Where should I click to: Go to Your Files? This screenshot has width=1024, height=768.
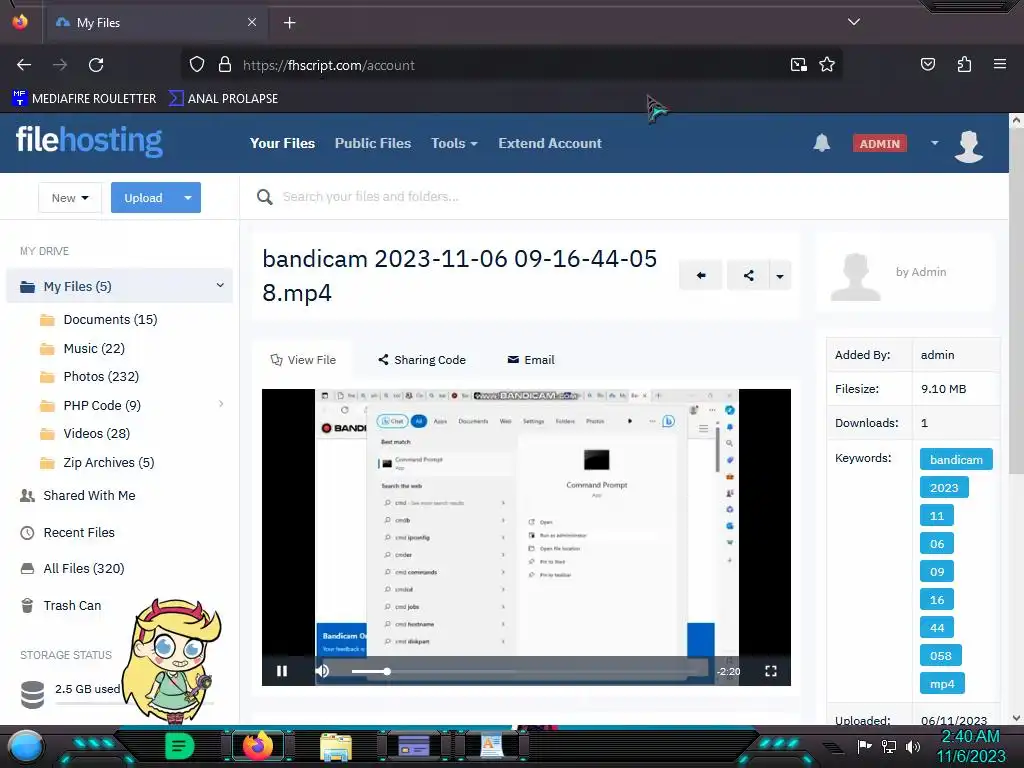282,143
